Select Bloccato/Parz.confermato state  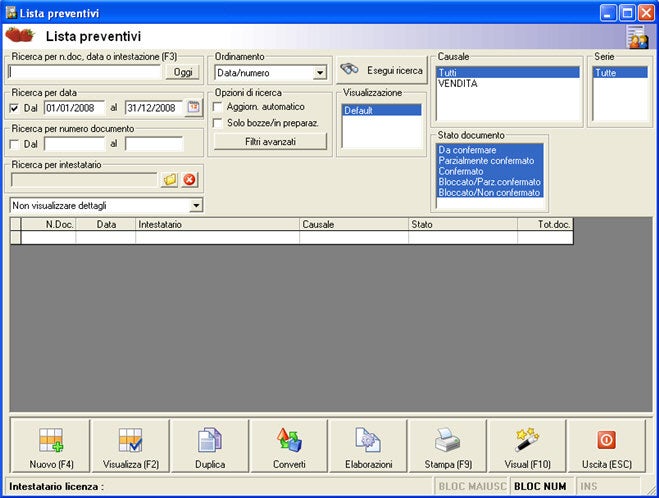coord(490,182)
